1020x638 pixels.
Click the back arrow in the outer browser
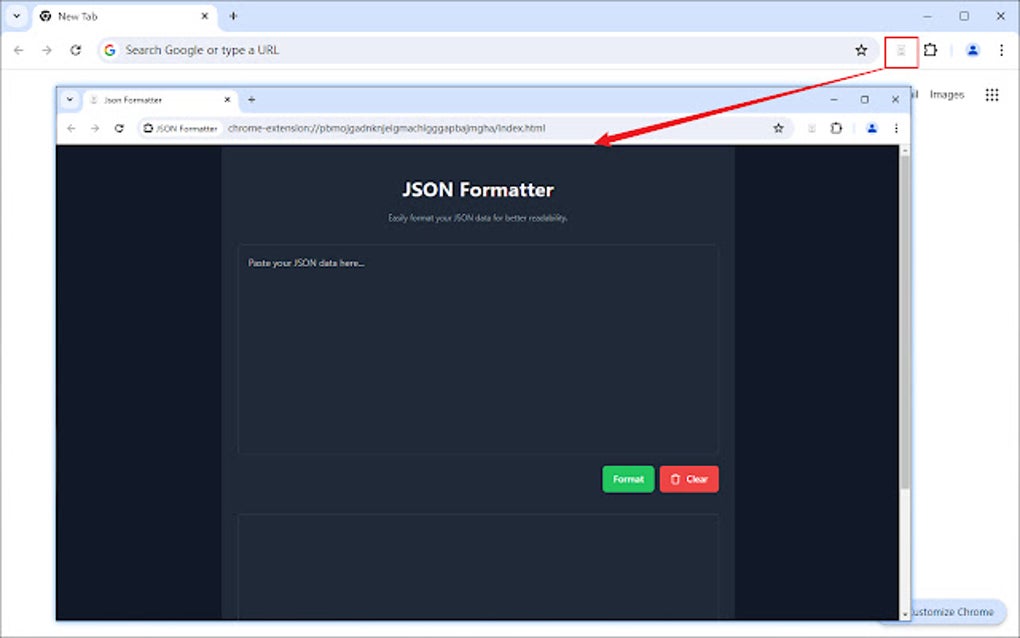click(18, 49)
